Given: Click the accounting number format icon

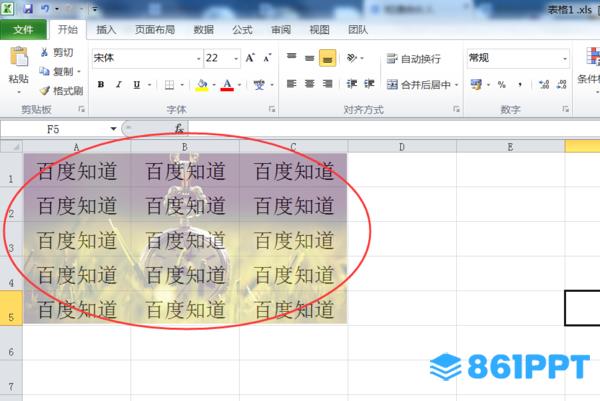Looking at the screenshot, I should point(476,85).
